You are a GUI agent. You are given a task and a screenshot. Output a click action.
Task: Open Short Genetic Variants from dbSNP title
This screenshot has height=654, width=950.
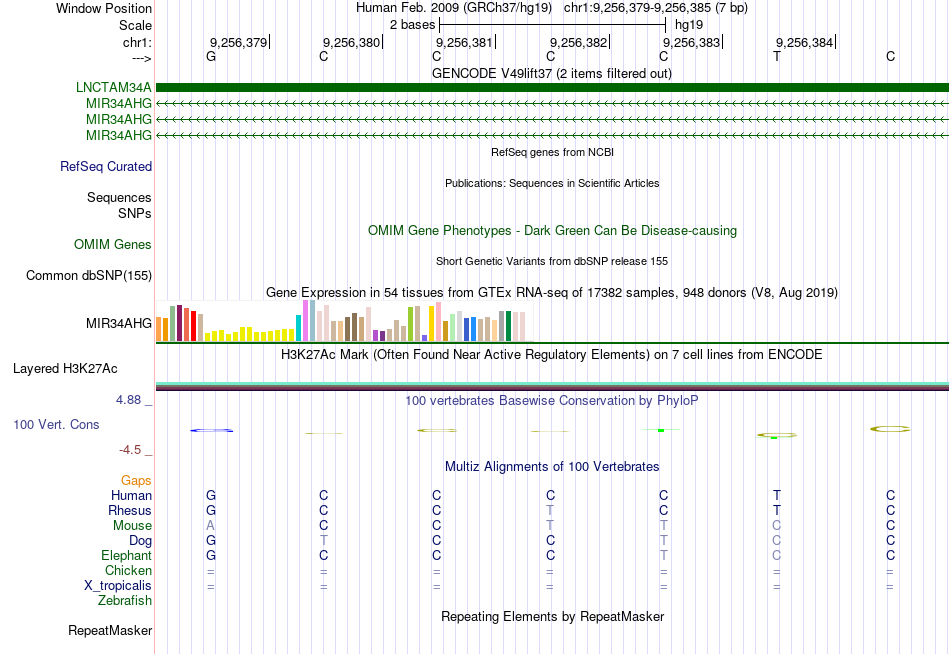click(552, 261)
